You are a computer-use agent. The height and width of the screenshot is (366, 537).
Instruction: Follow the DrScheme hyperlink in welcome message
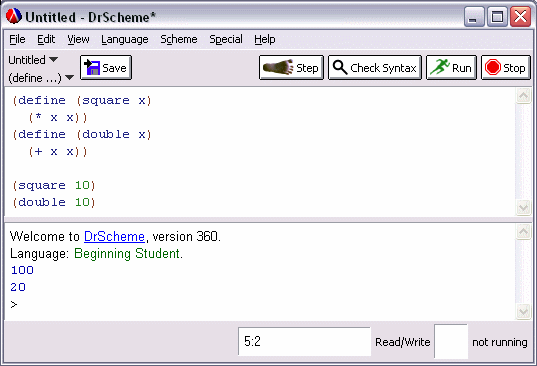click(x=114, y=237)
